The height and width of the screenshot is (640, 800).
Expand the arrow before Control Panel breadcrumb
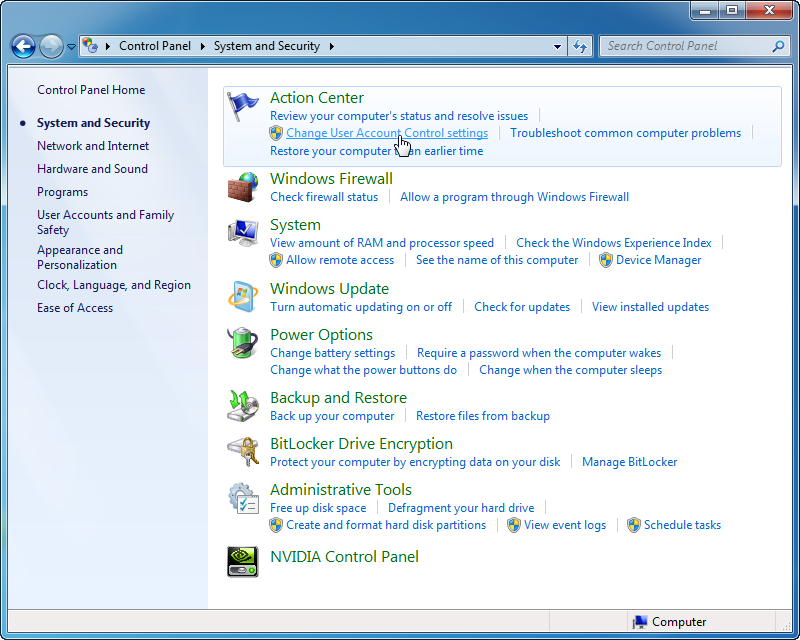108,46
